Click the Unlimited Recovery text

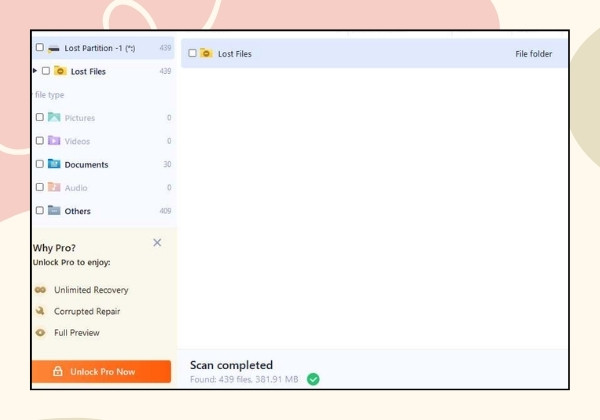(x=91, y=290)
